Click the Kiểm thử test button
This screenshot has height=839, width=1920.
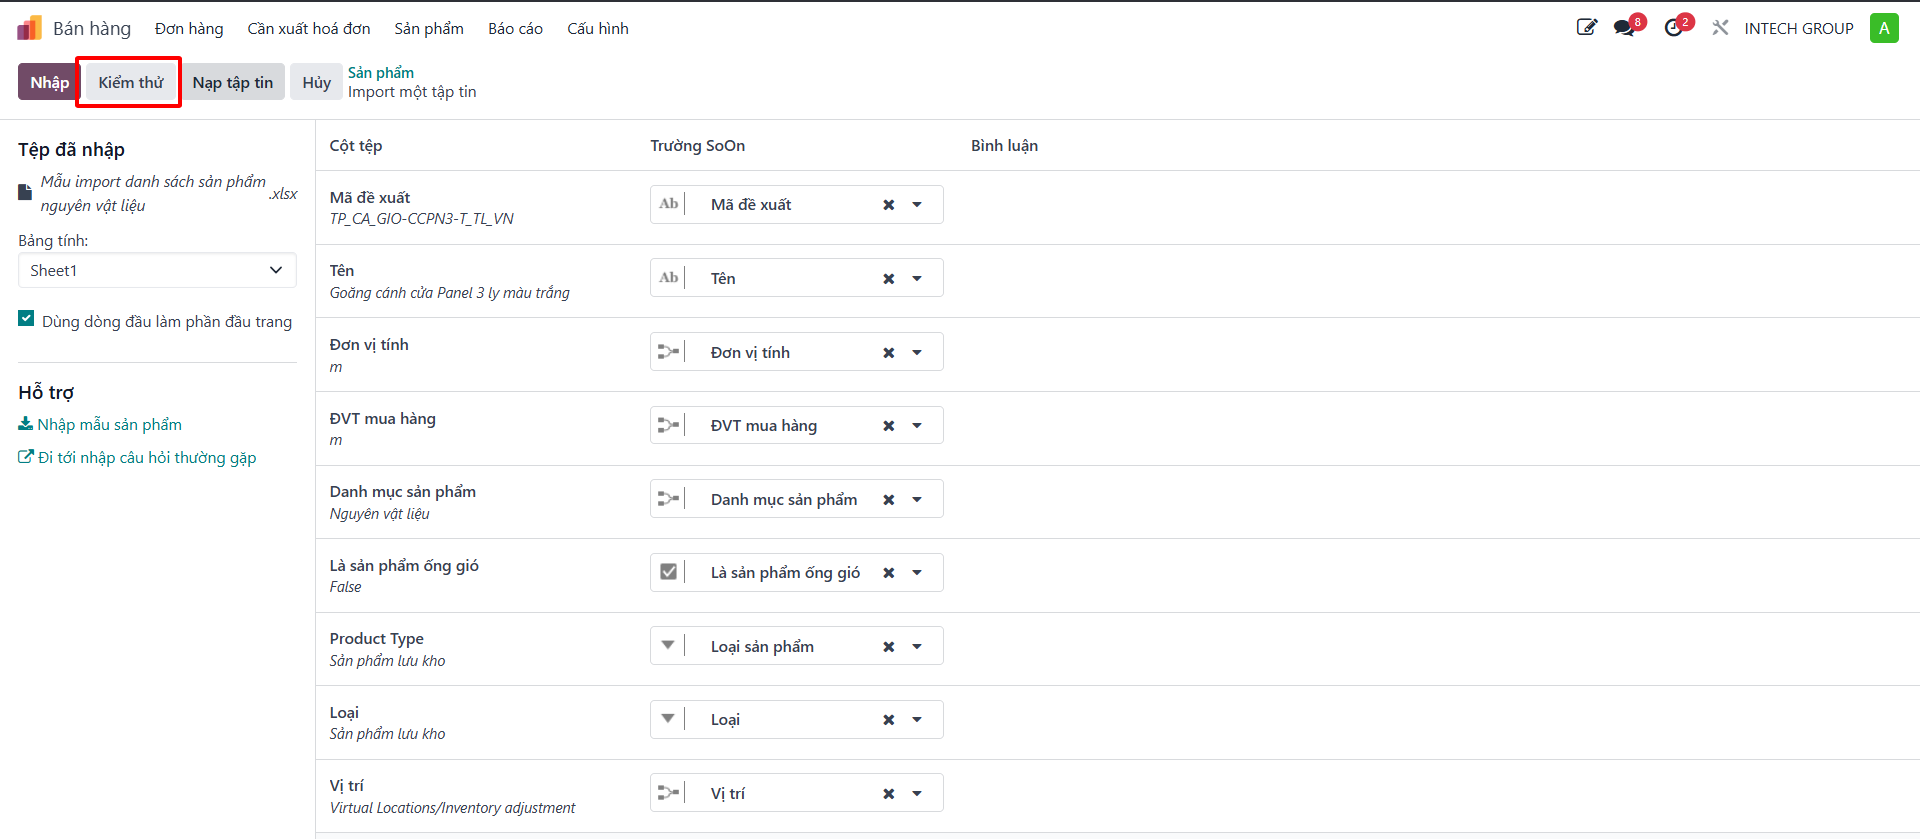click(x=131, y=82)
